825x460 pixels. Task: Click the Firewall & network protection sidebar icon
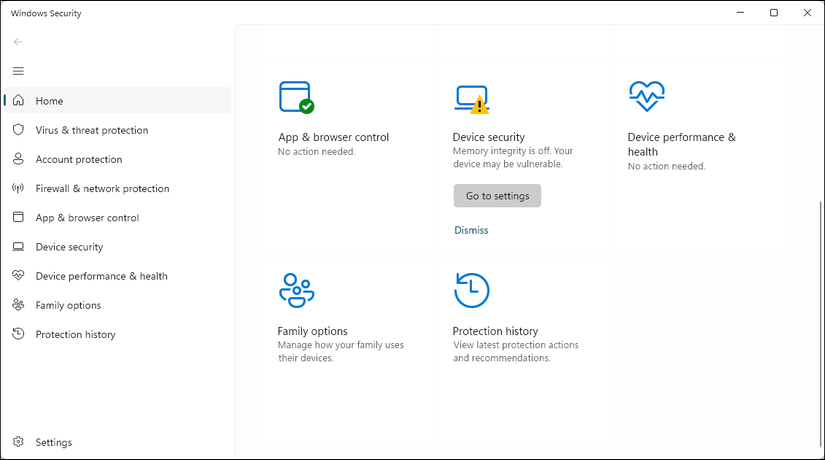18,188
